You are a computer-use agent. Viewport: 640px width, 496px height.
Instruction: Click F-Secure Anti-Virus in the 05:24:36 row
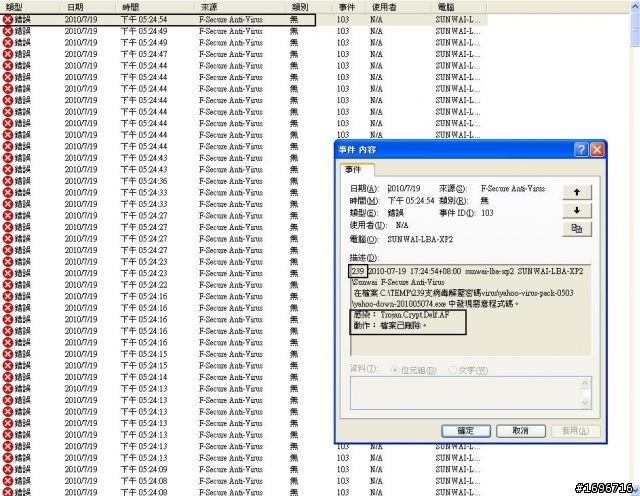point(231,181)
